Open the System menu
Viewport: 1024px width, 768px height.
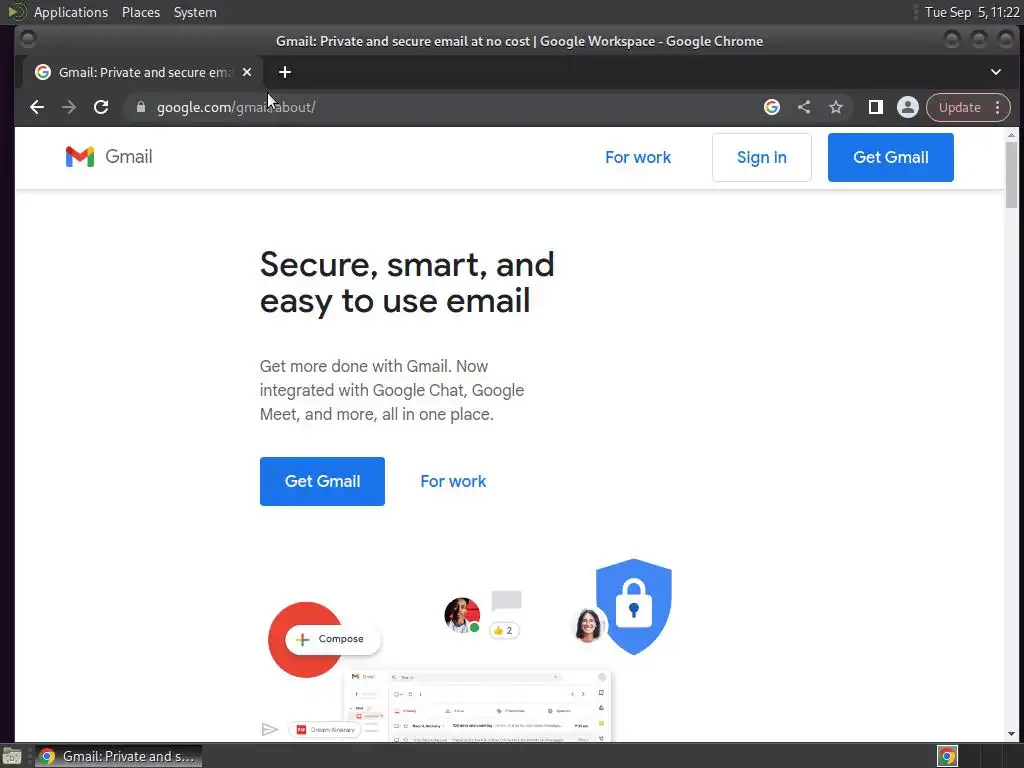tap(195, 12)
